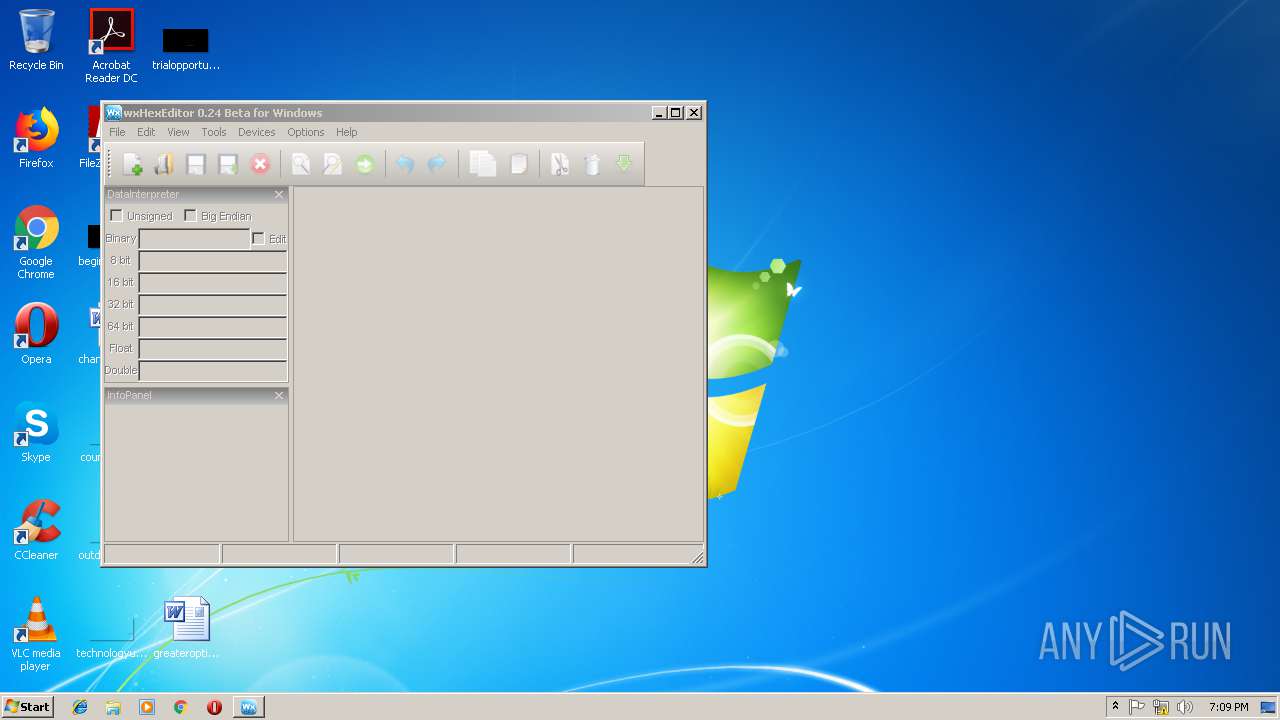Click the Save File toolbar icon
Screen dimensions: 1280x720
click(196, 164)
